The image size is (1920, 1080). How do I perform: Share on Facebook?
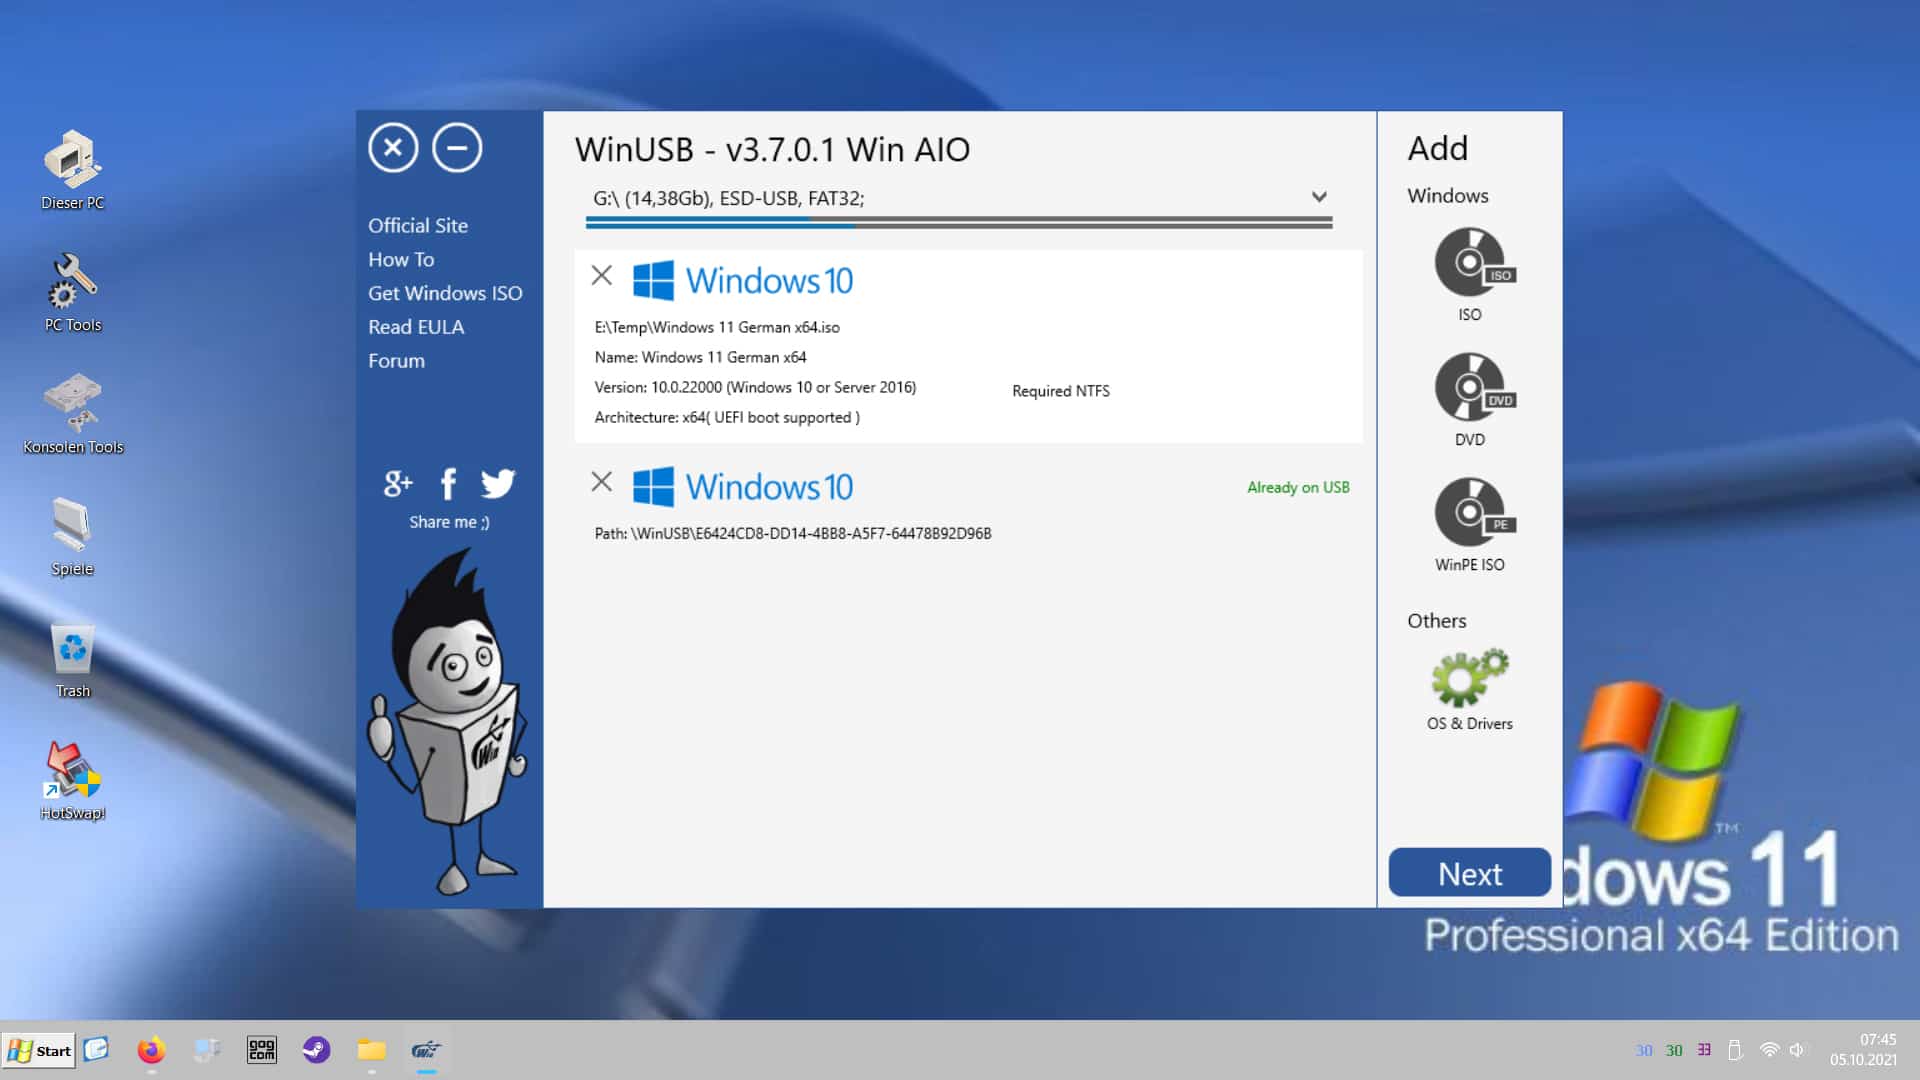[x=448, y=484]
